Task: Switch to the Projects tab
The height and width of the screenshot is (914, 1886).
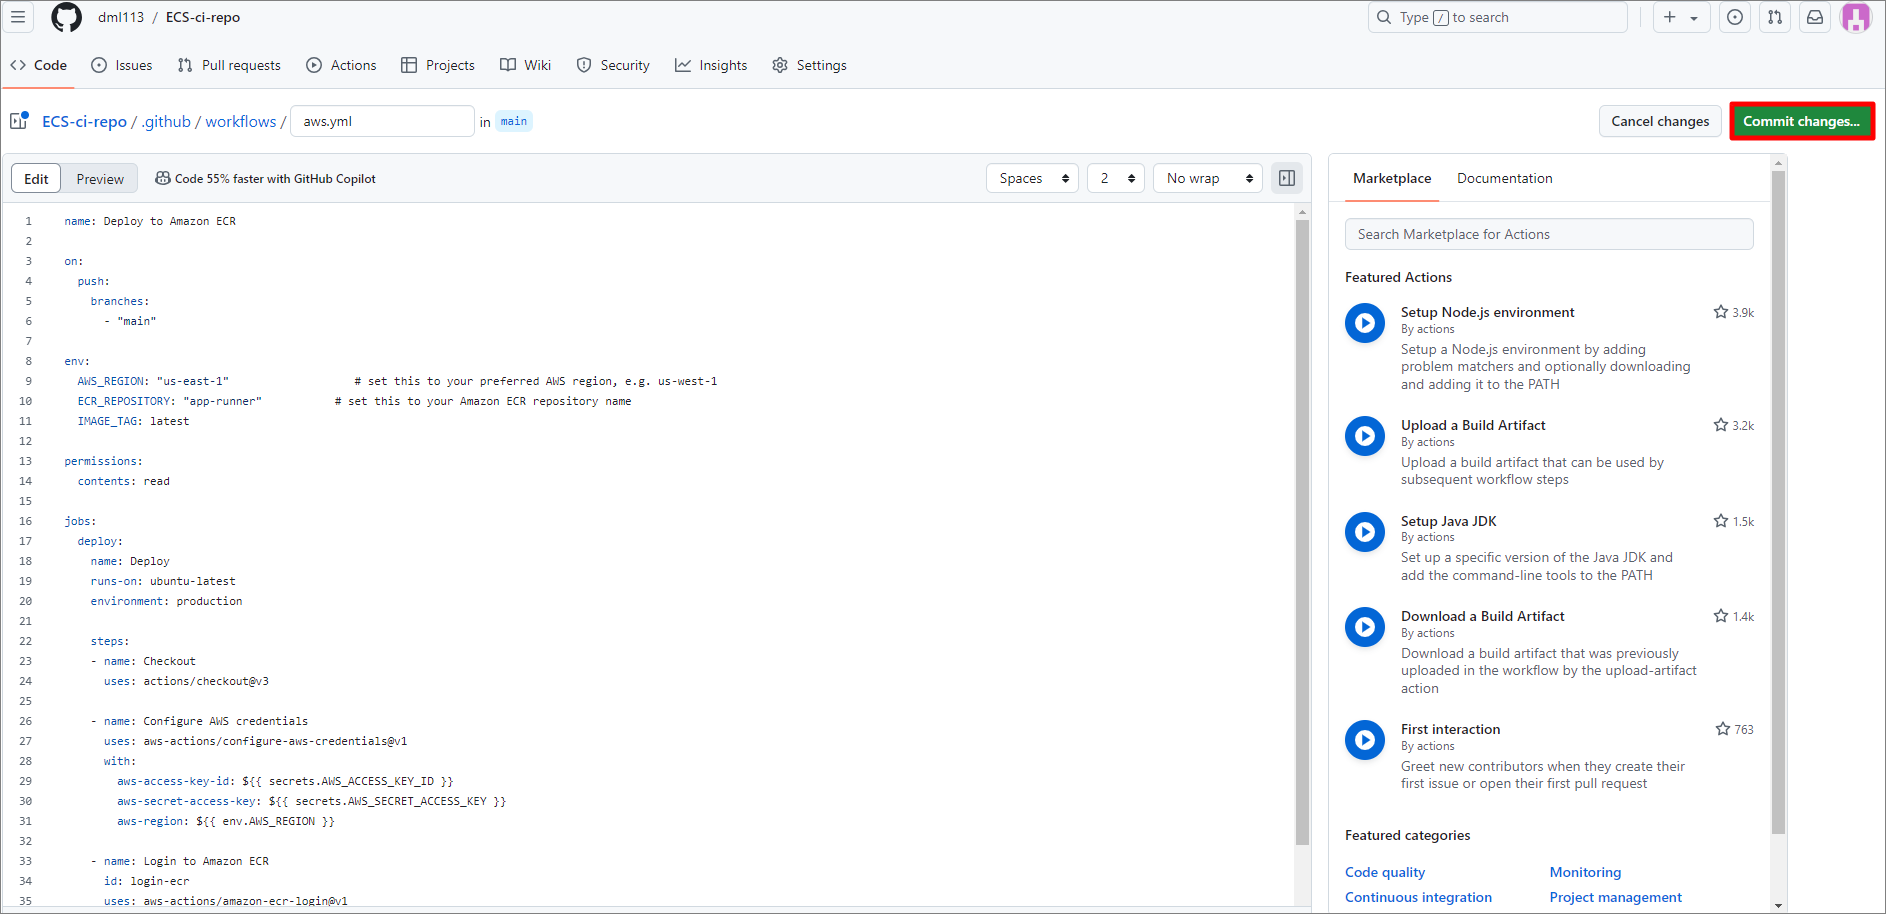Action: pos(438,65)
